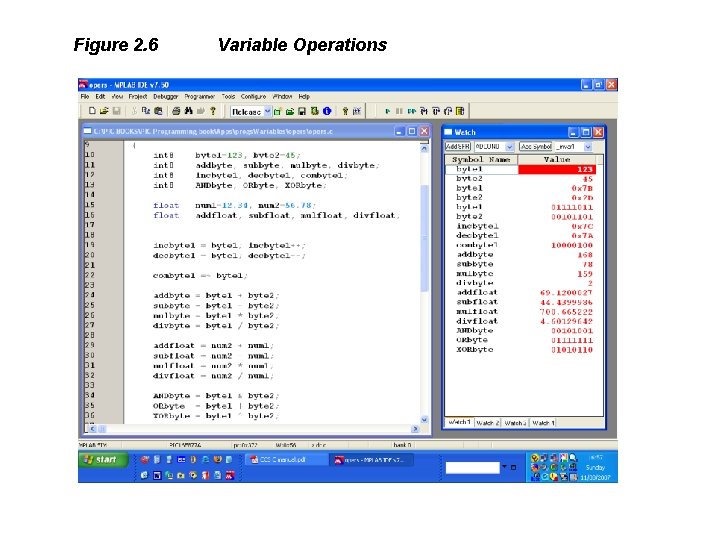Image resolution: width=720 pixels, height=540 pixels.
Task: Click the taskbar clock showing Sunday
Action: (596, 467)
